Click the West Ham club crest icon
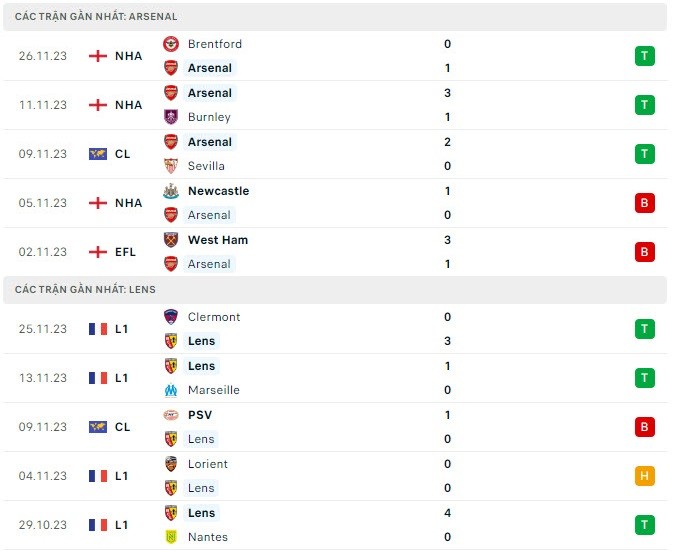 point(171,240)
